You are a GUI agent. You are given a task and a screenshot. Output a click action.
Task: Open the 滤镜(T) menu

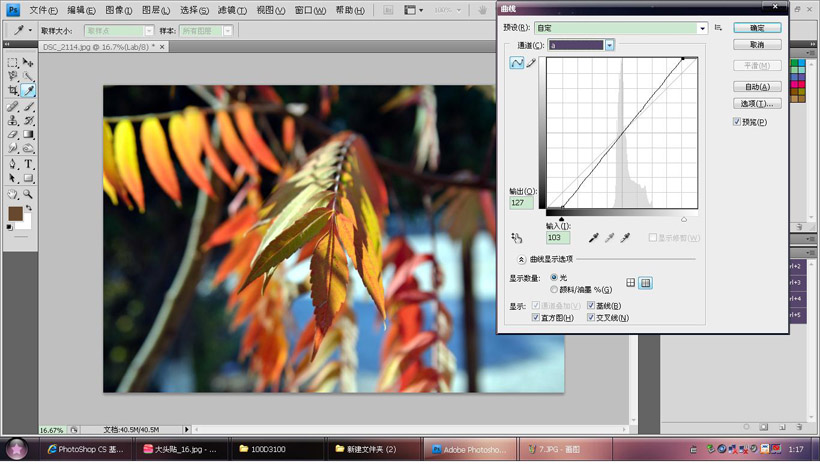pyautogui.click(x=232, y=10)
